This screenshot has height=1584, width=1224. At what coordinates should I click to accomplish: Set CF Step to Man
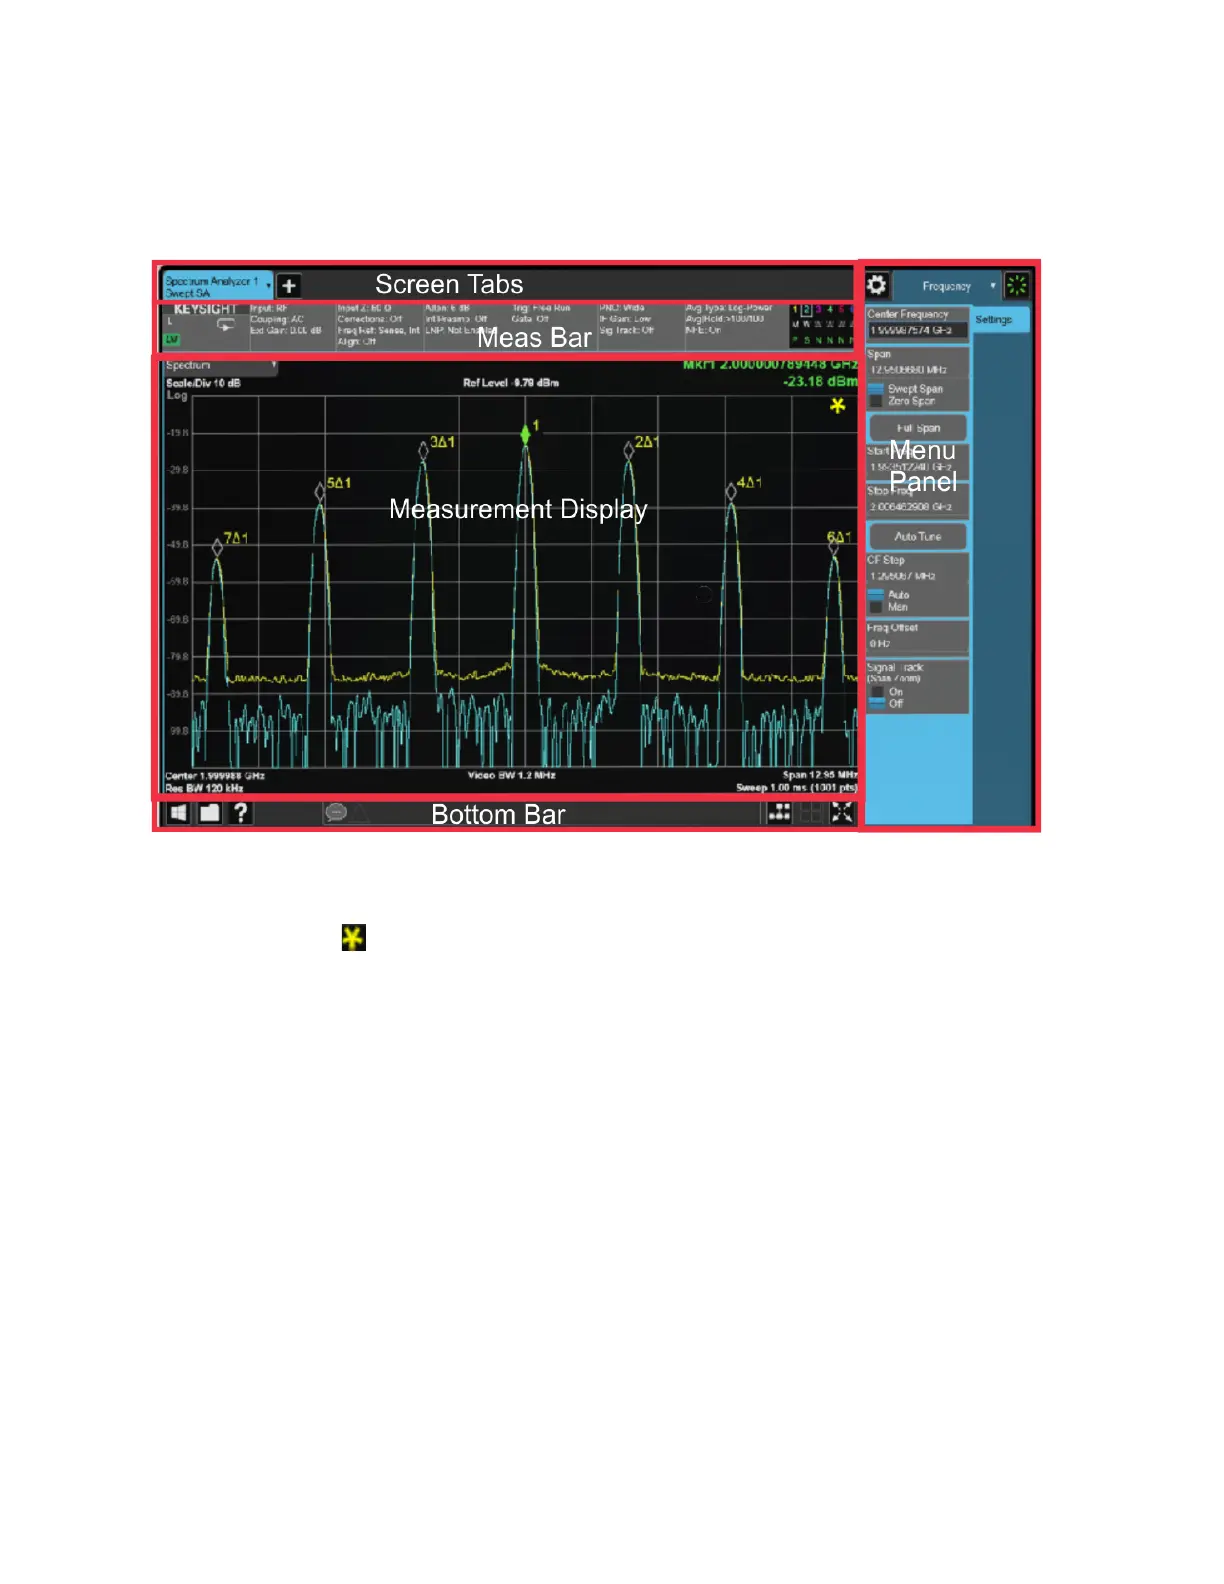pyautogui.click(x=889, y=607)
